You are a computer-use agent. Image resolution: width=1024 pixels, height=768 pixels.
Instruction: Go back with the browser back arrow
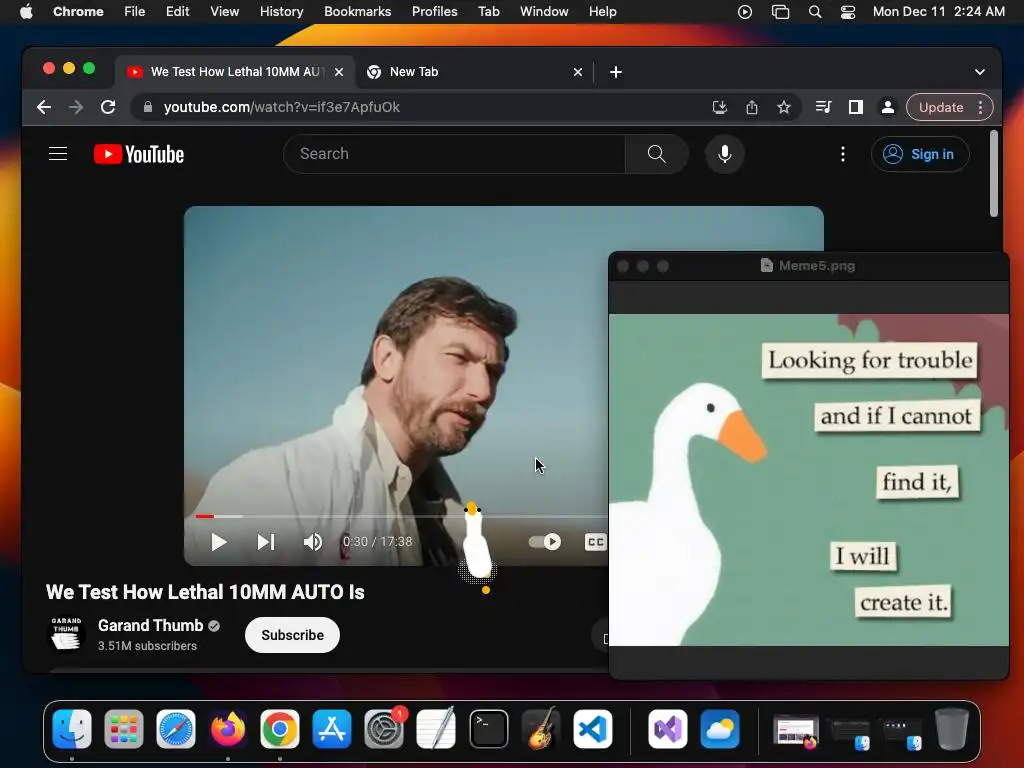(x=44, y=107)
